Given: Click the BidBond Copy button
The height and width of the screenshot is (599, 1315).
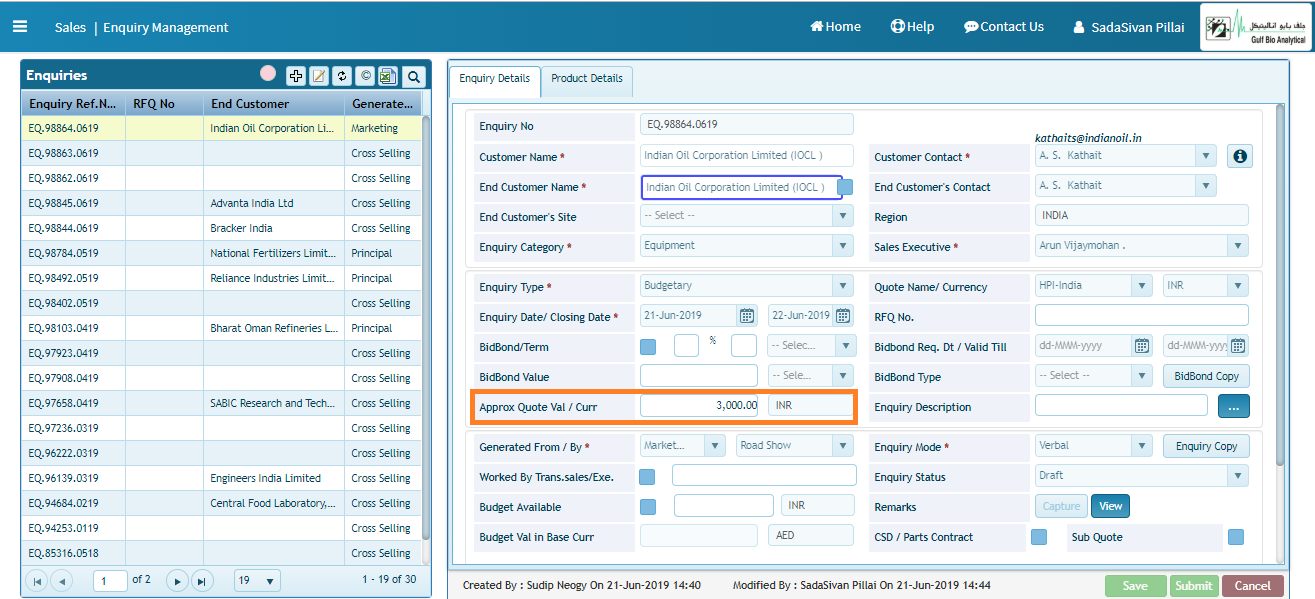Looking at the screenshot, I should pyautogui.click(x=1206, y=376).
